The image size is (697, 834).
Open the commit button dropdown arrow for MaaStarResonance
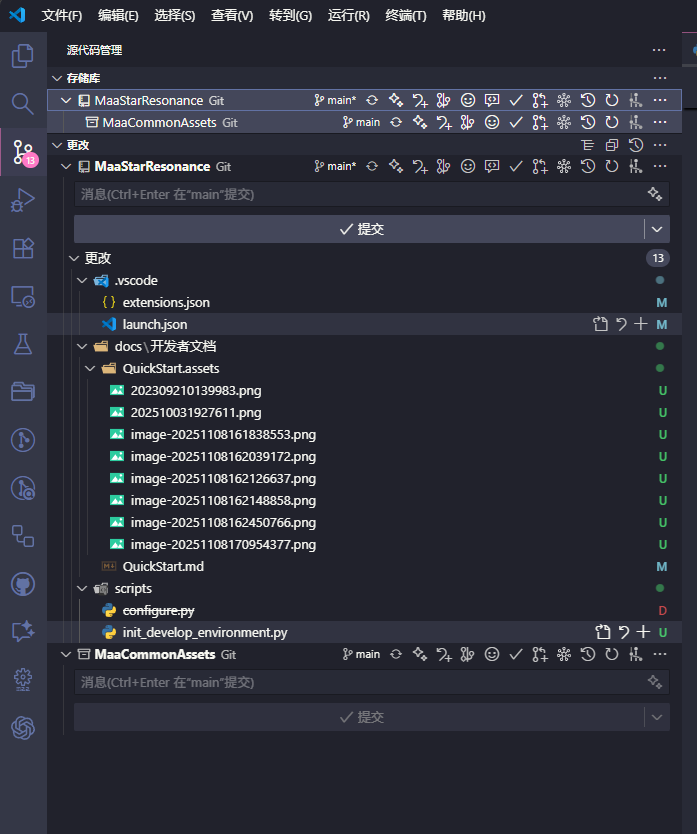656,229
